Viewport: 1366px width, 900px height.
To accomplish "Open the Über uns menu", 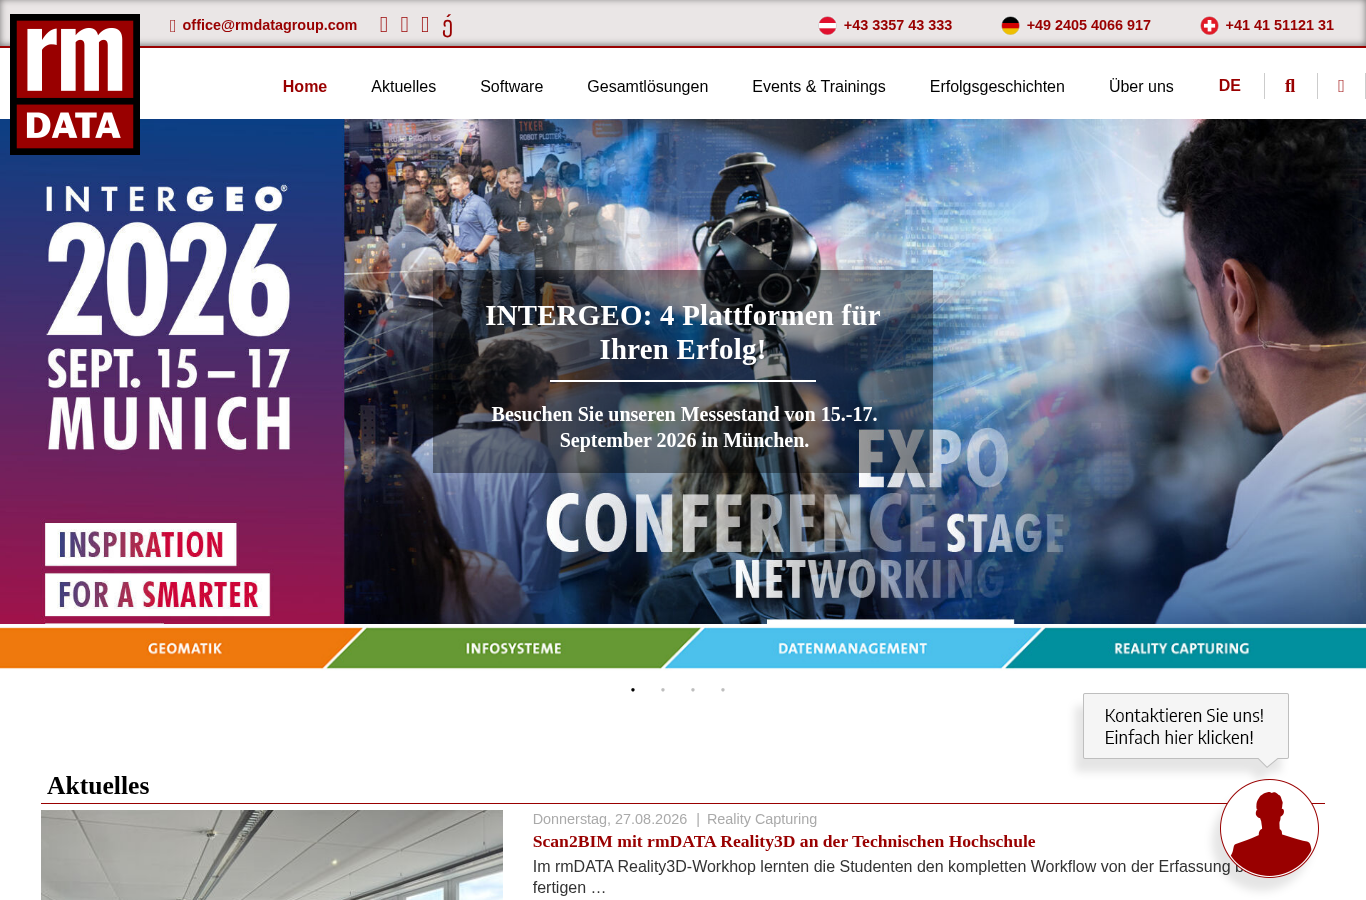I will [1141, 87].
